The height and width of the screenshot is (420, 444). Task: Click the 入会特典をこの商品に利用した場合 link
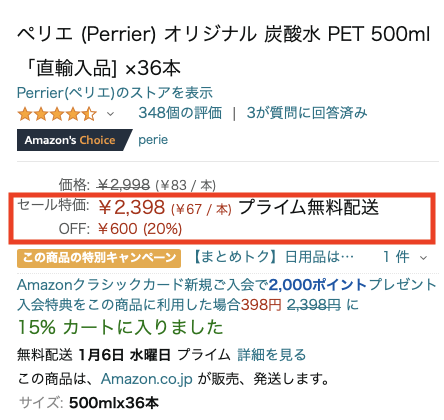coord(128,305)
